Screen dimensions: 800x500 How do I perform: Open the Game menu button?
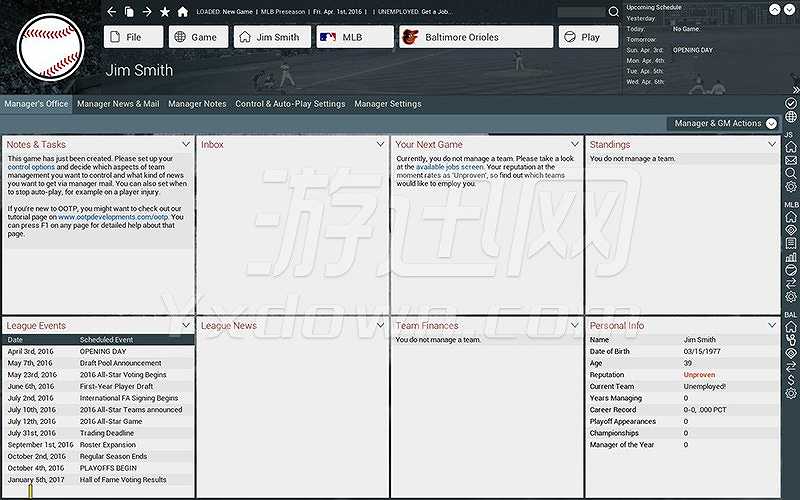198,37
